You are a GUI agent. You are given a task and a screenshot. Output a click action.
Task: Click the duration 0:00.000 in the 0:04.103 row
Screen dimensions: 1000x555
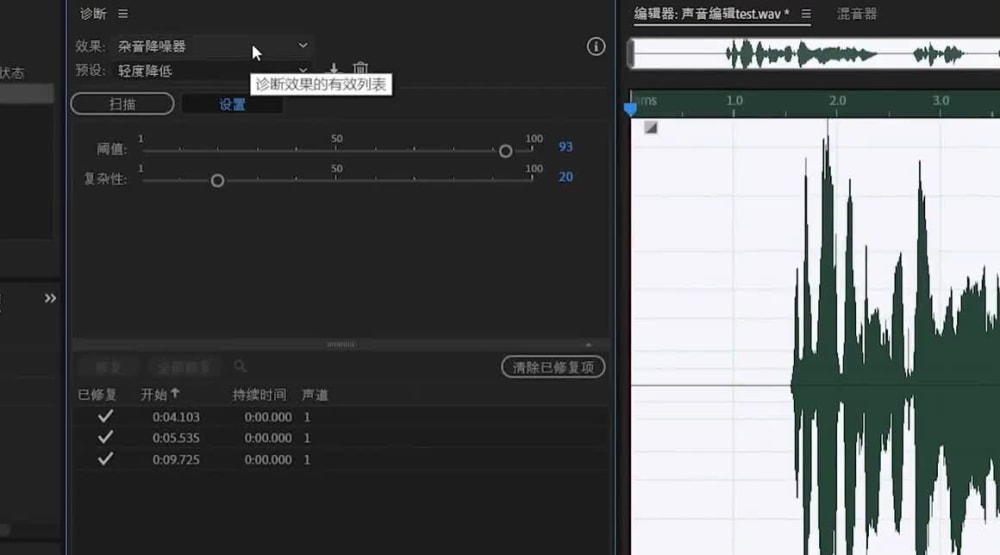[x=268, y=417]
